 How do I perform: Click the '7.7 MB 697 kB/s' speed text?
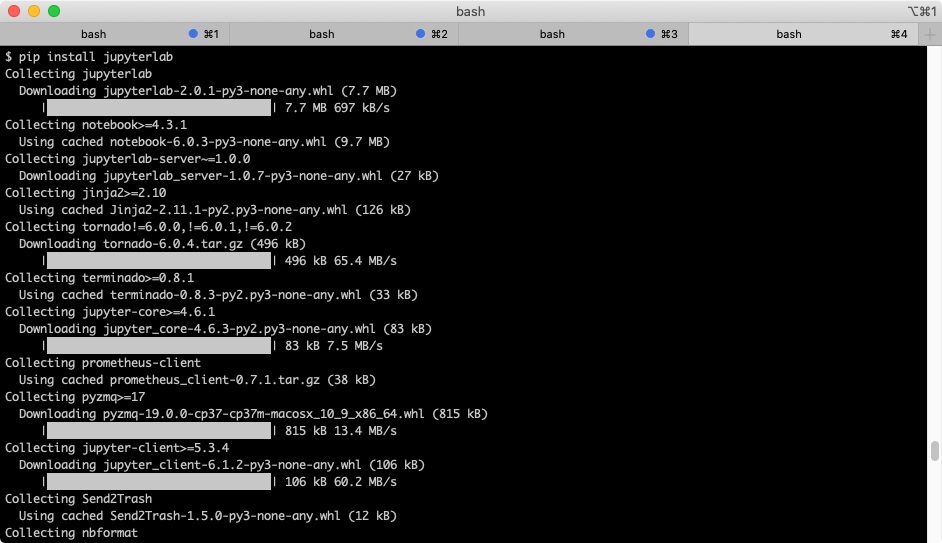337,108
